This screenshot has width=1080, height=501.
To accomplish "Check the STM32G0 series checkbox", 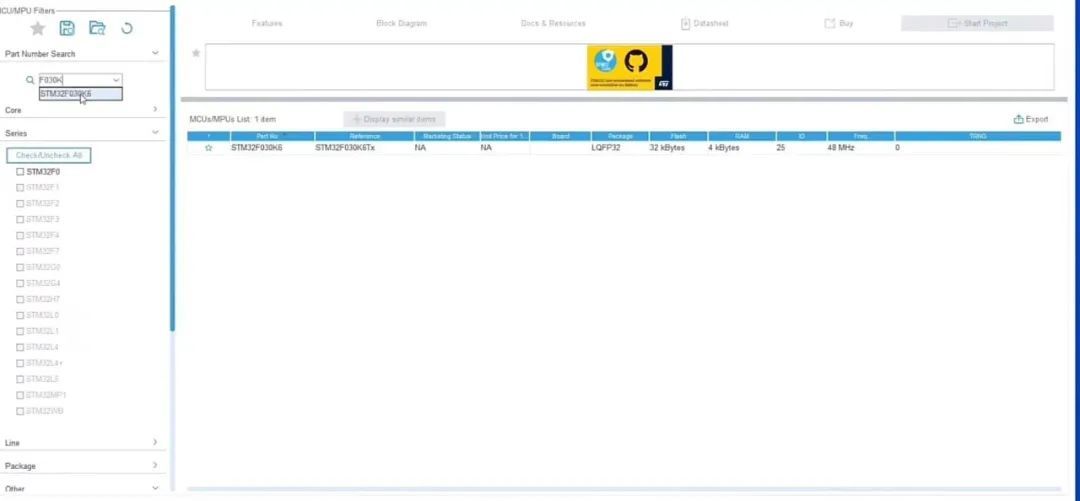I will pos(20,267).
